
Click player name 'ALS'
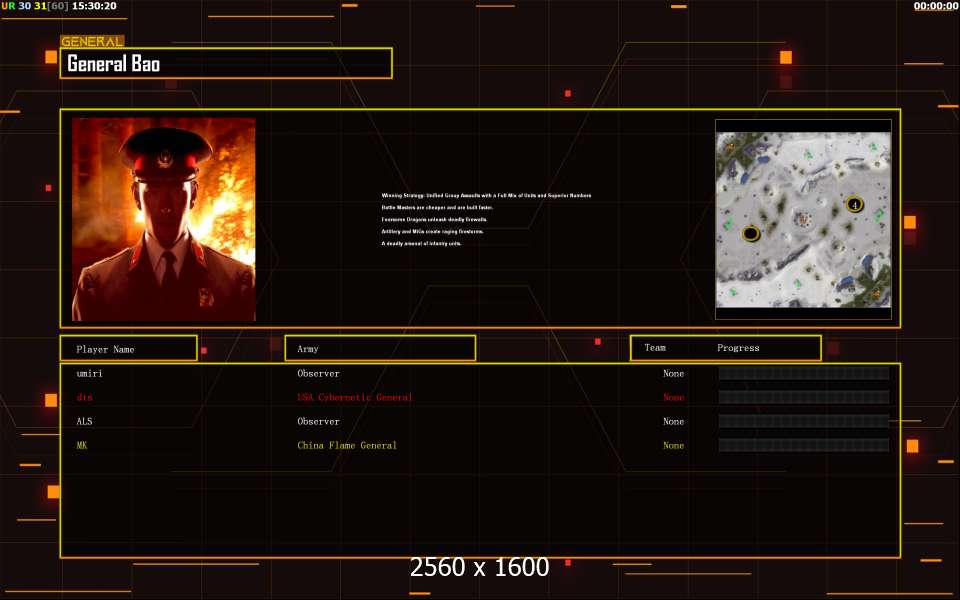(x=84, y=421)
